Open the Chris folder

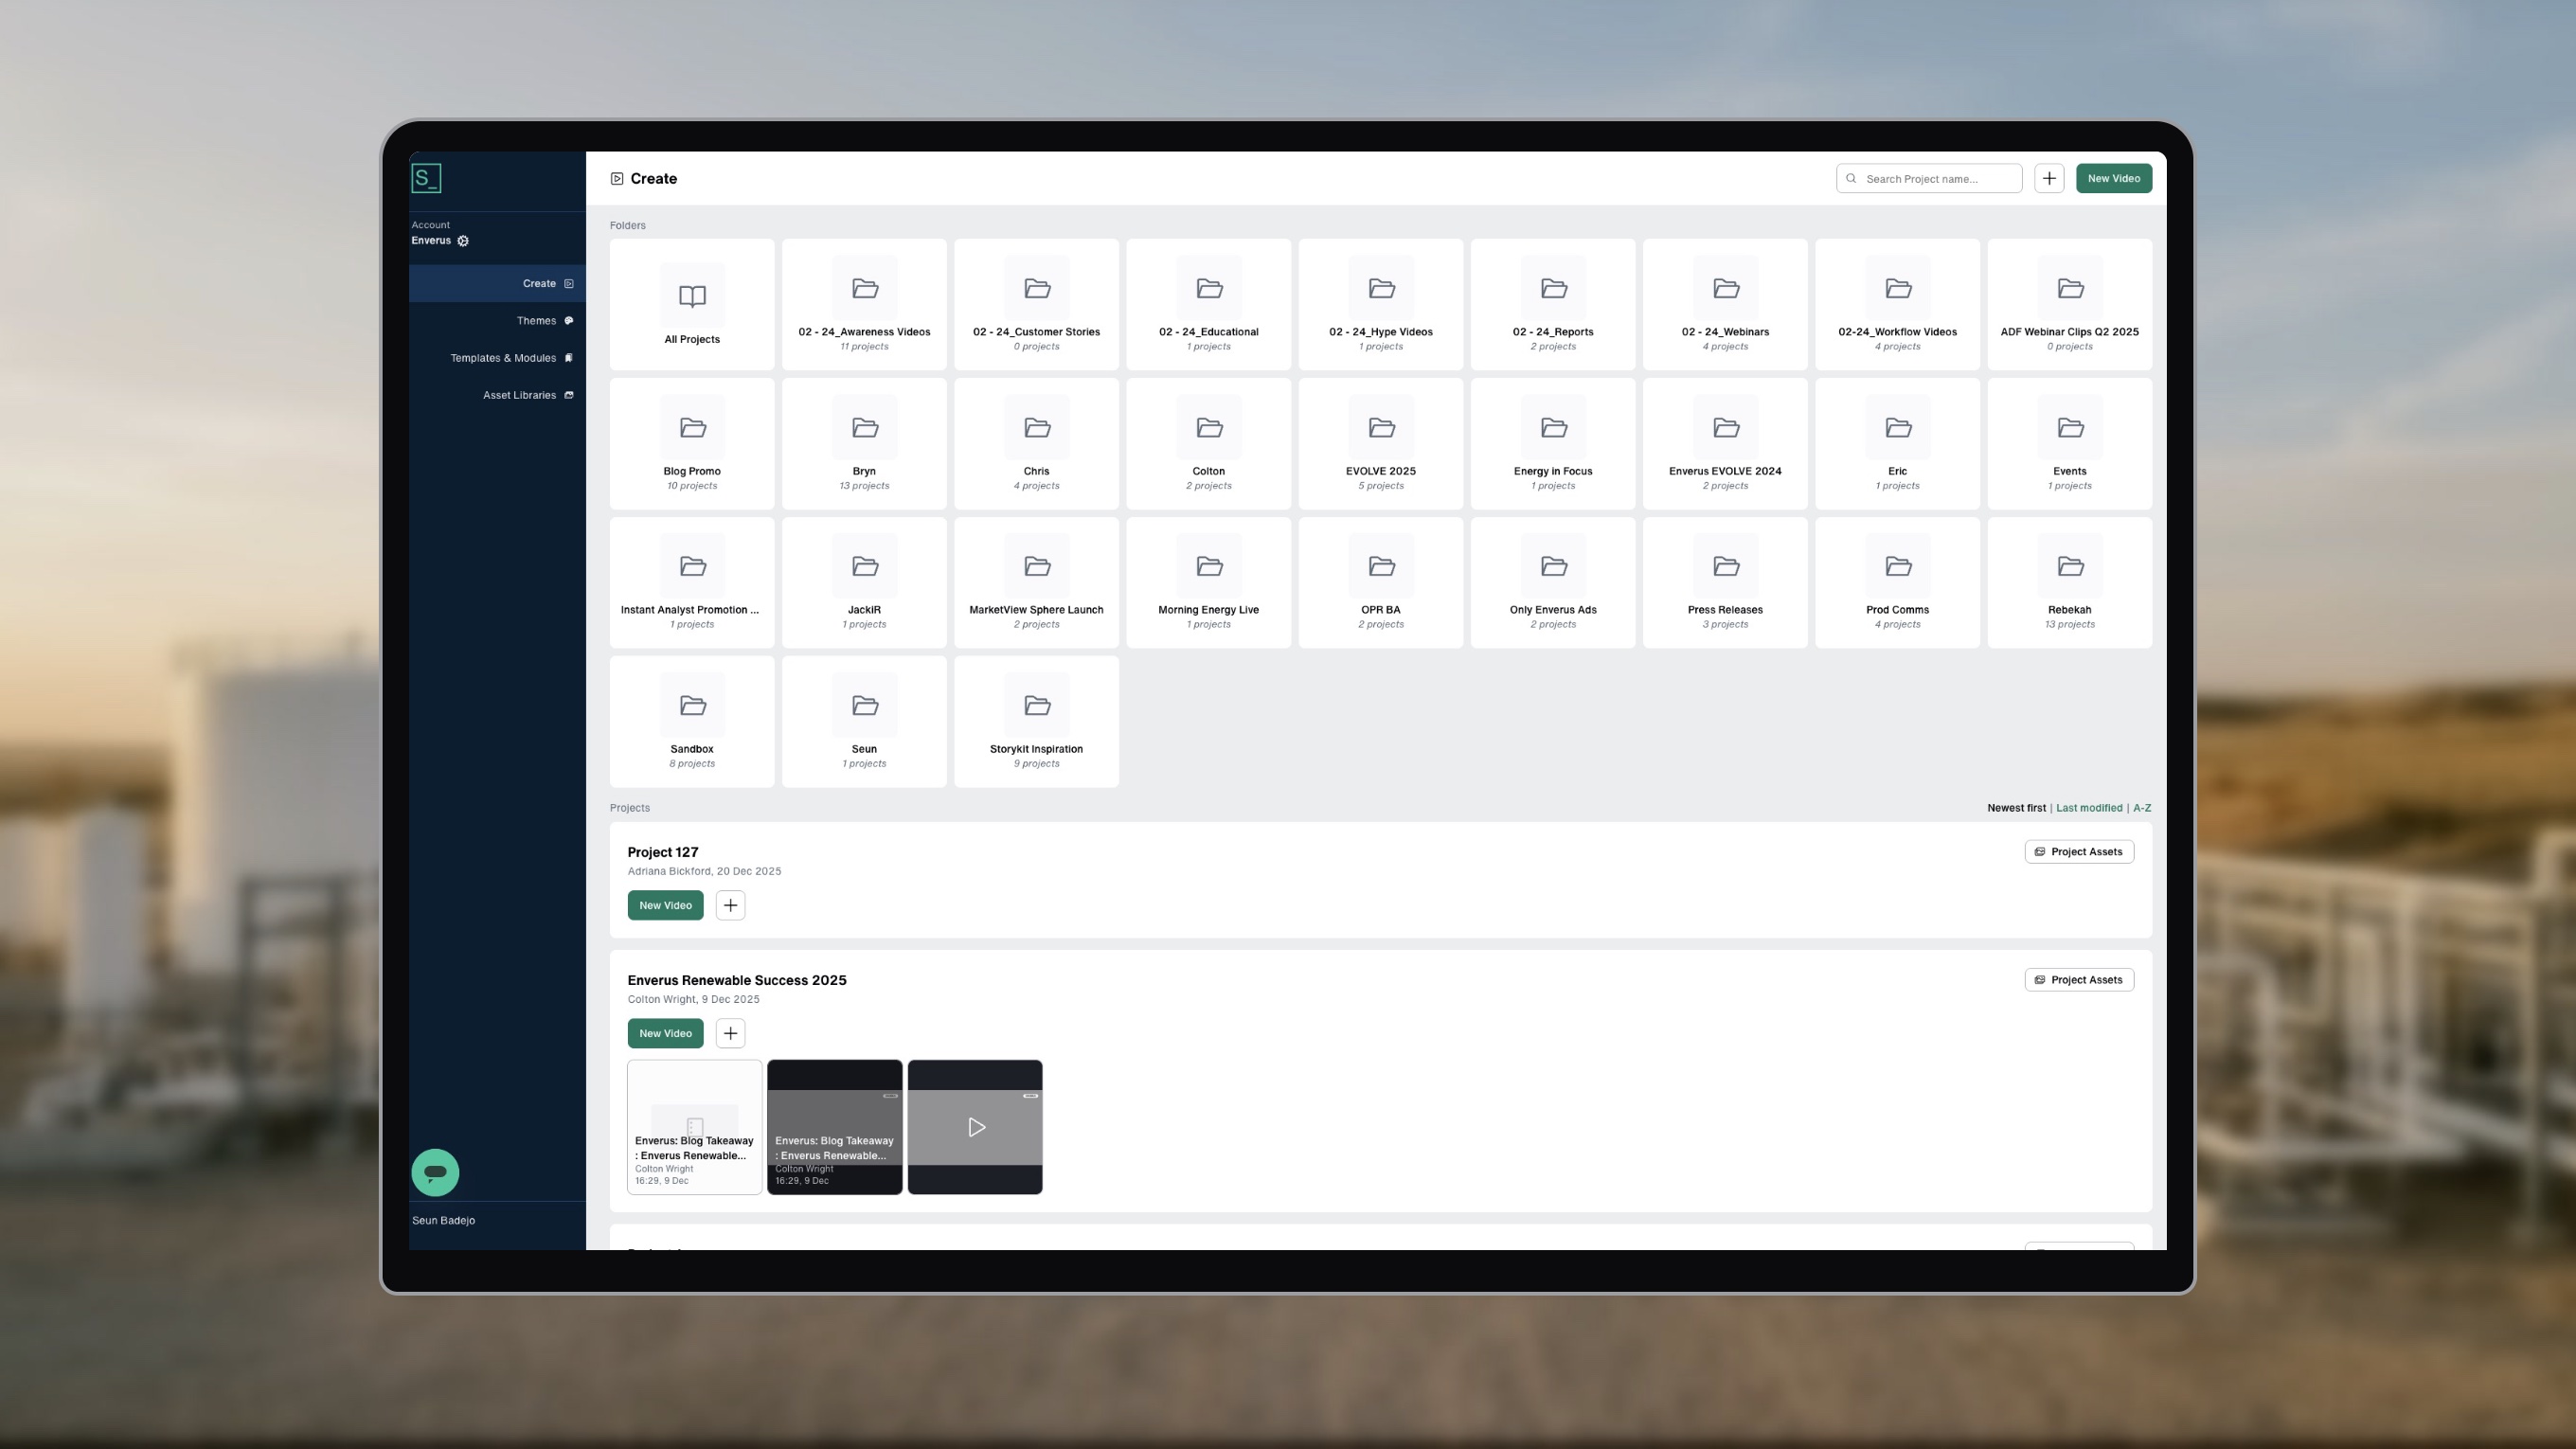click(1036, 443)
